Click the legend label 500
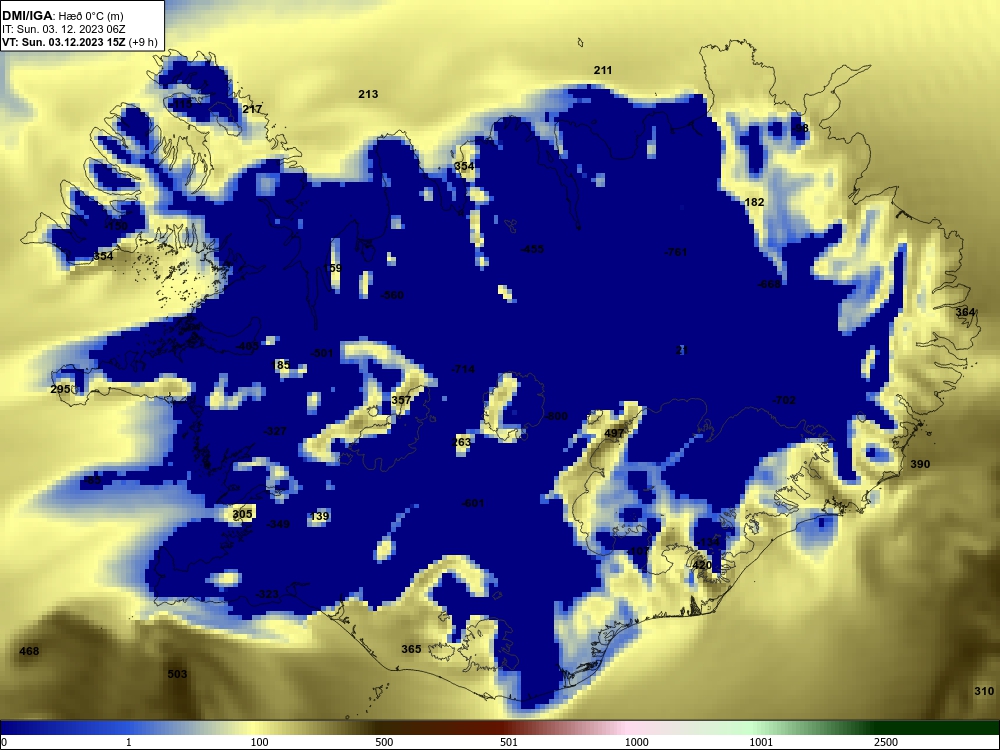This screenshot has height=750, width=1000. pos(385,742)
